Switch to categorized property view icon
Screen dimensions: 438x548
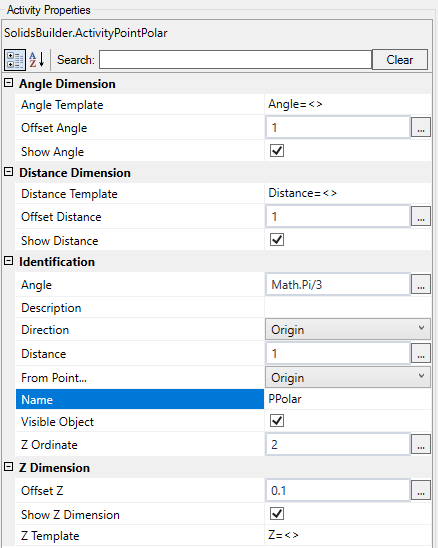(x=15, y=60)
